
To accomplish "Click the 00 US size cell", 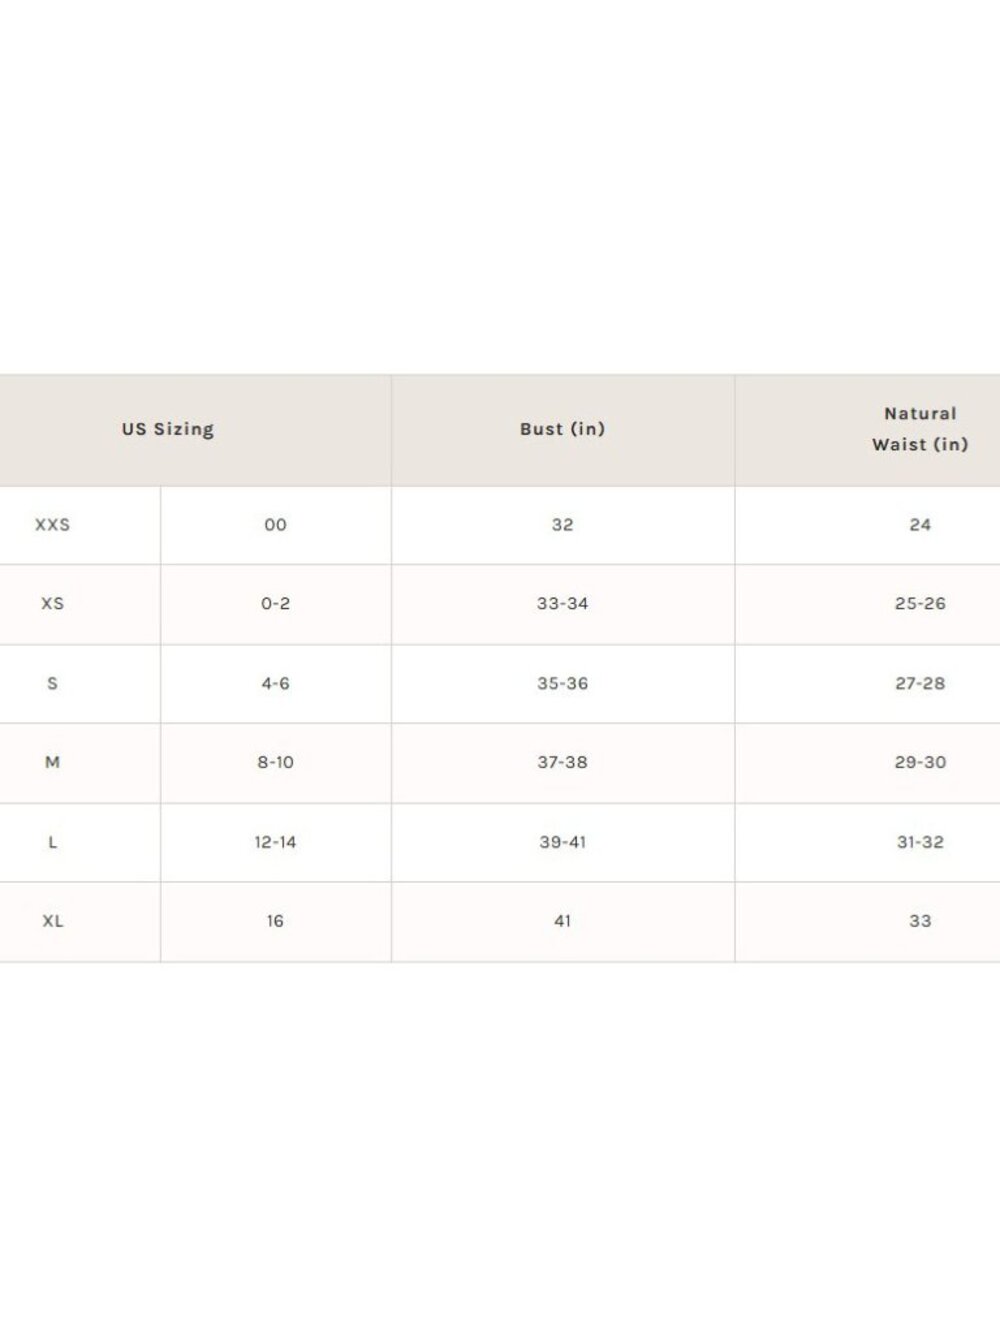I will pos(276,525).
